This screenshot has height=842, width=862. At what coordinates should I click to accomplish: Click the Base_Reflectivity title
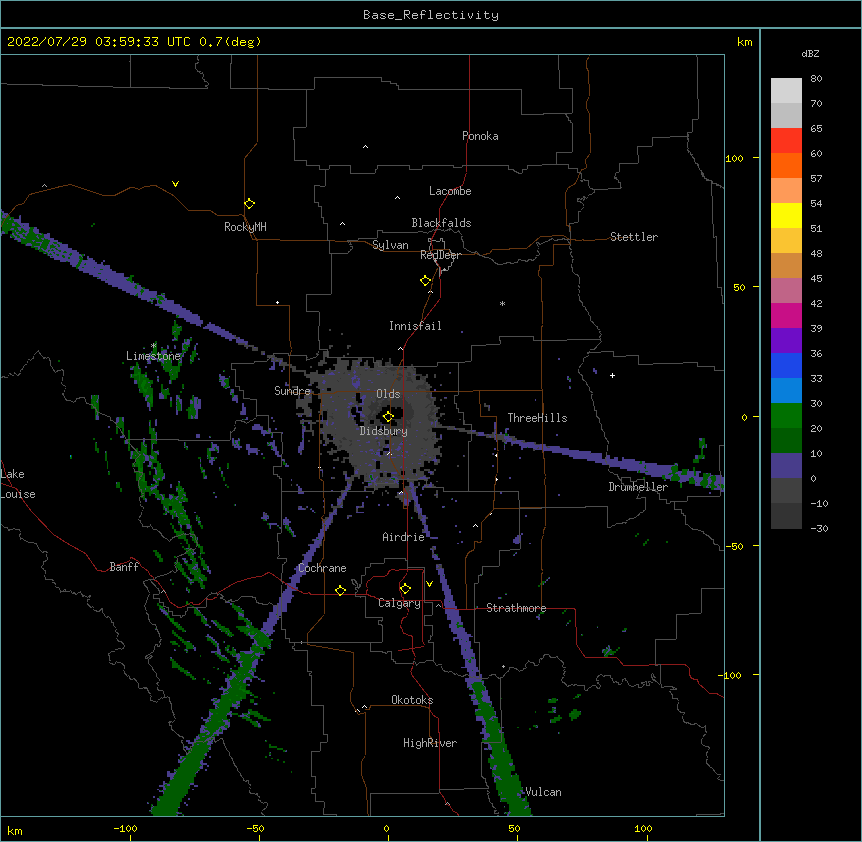(431, 15)
